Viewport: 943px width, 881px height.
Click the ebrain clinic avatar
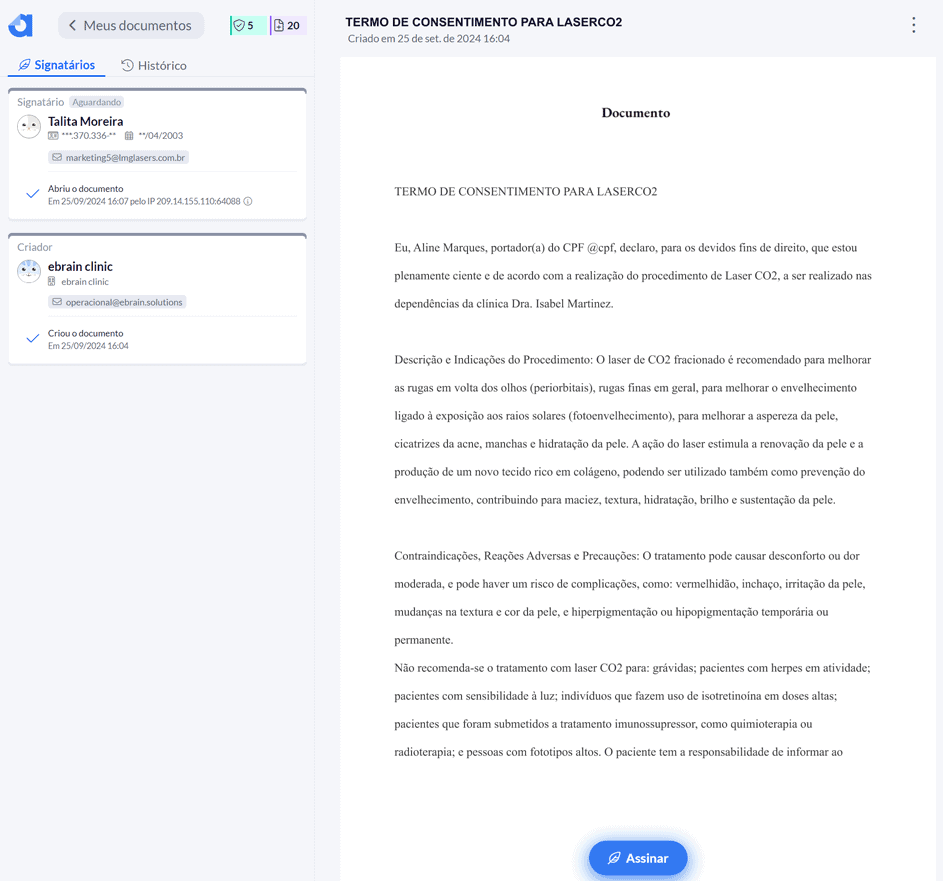pos(29,272)
